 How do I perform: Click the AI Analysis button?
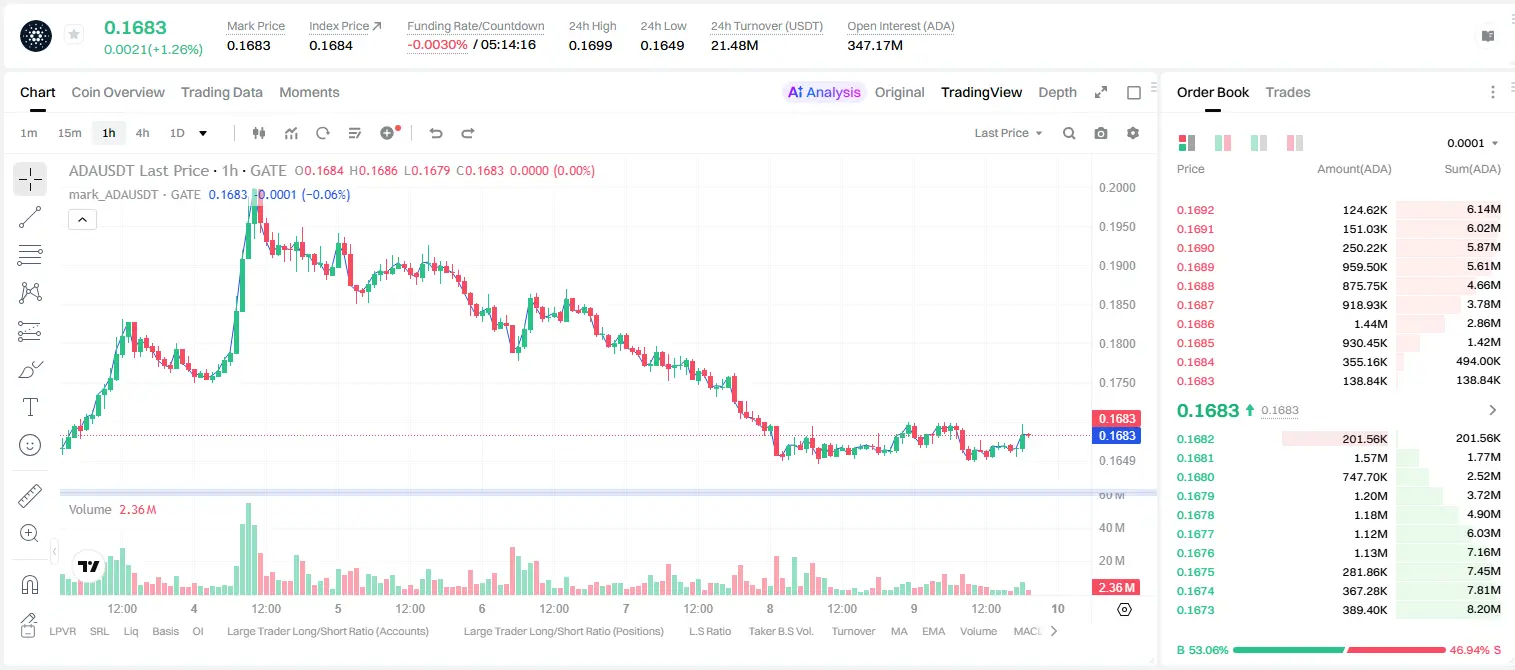(824, 92)
